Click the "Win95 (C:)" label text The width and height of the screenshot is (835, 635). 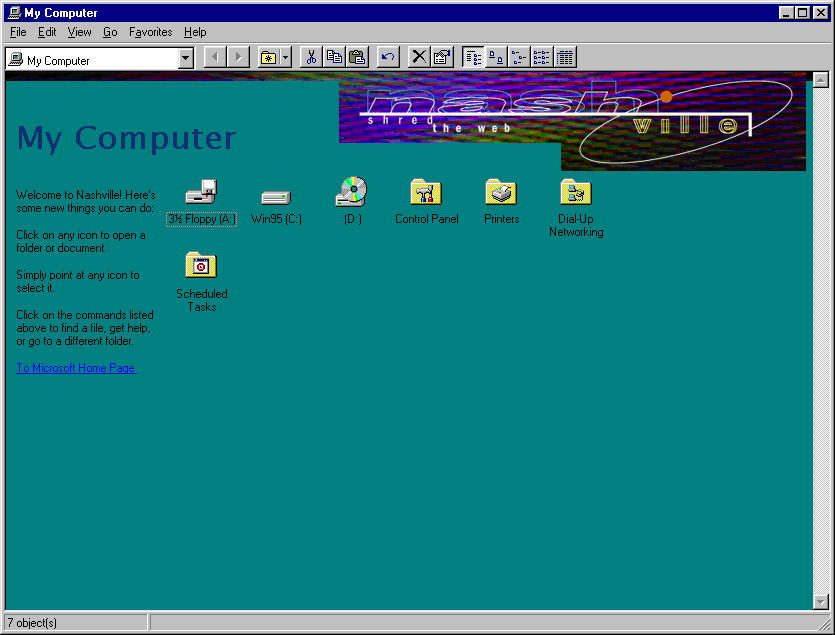pos(276,219)
